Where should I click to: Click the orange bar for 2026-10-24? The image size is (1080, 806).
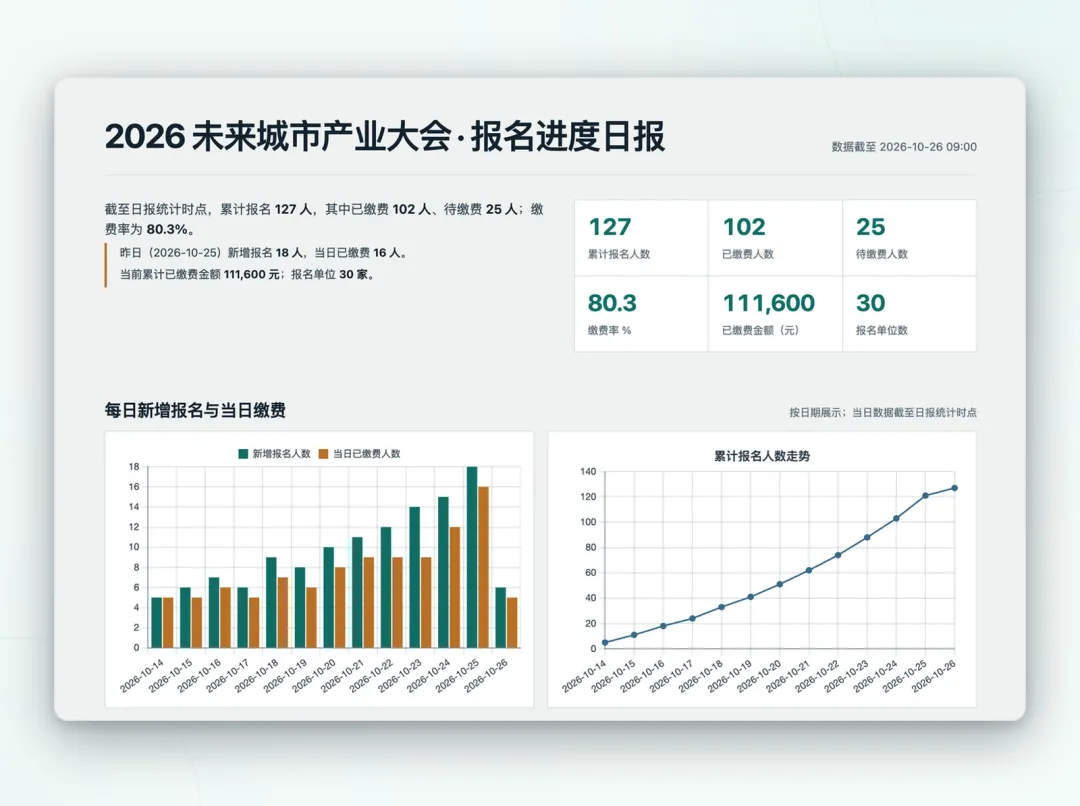pyautogui.click(x=455, y=588)
